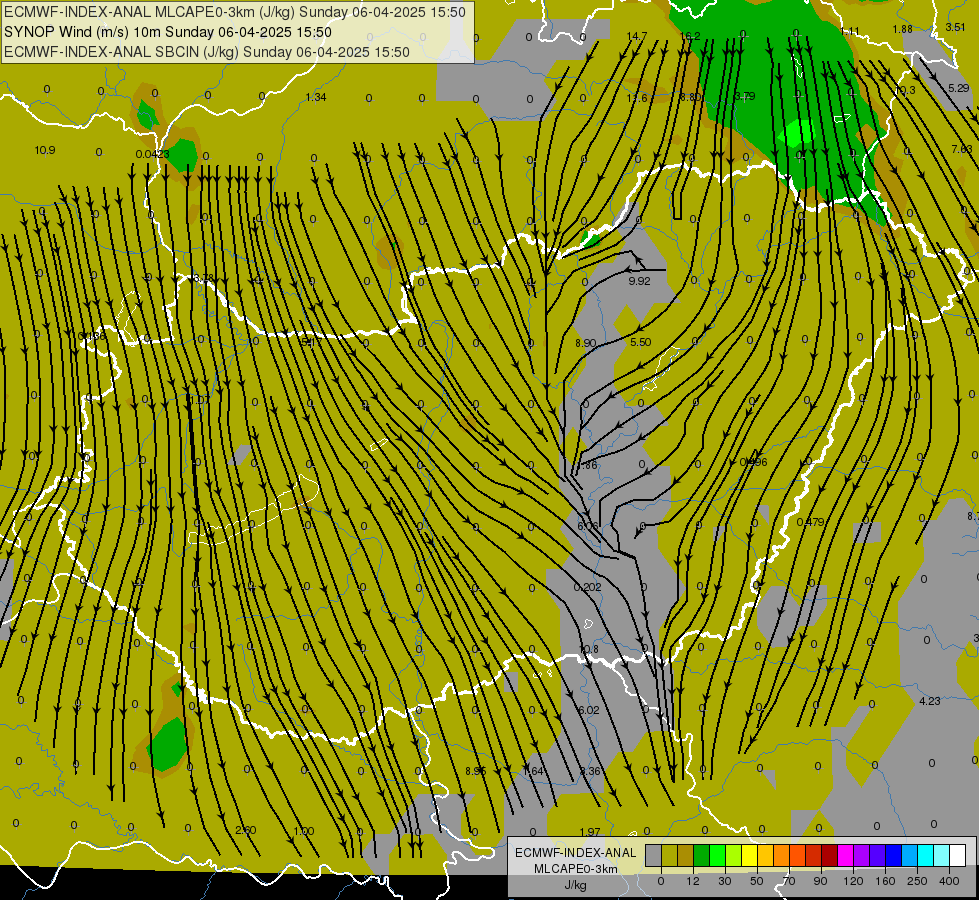Click legend scale value 30
This screenshot has width=979, height=900.
point(725,881)
